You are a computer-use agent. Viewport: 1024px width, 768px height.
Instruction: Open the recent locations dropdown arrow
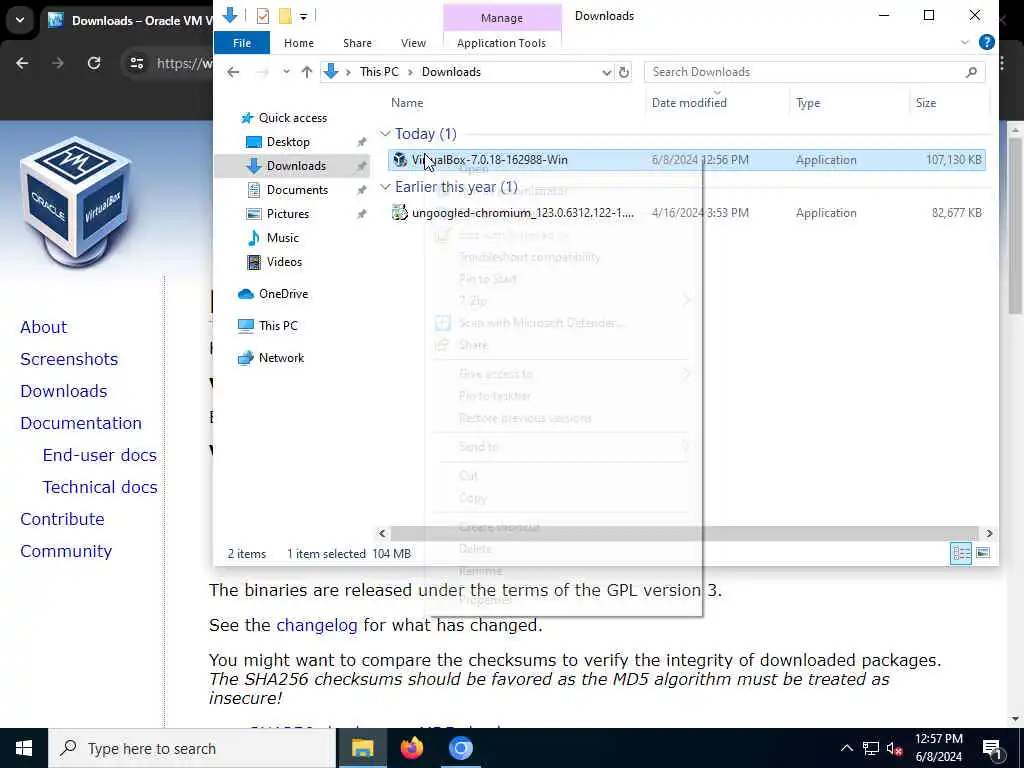(x=286, y=72)
